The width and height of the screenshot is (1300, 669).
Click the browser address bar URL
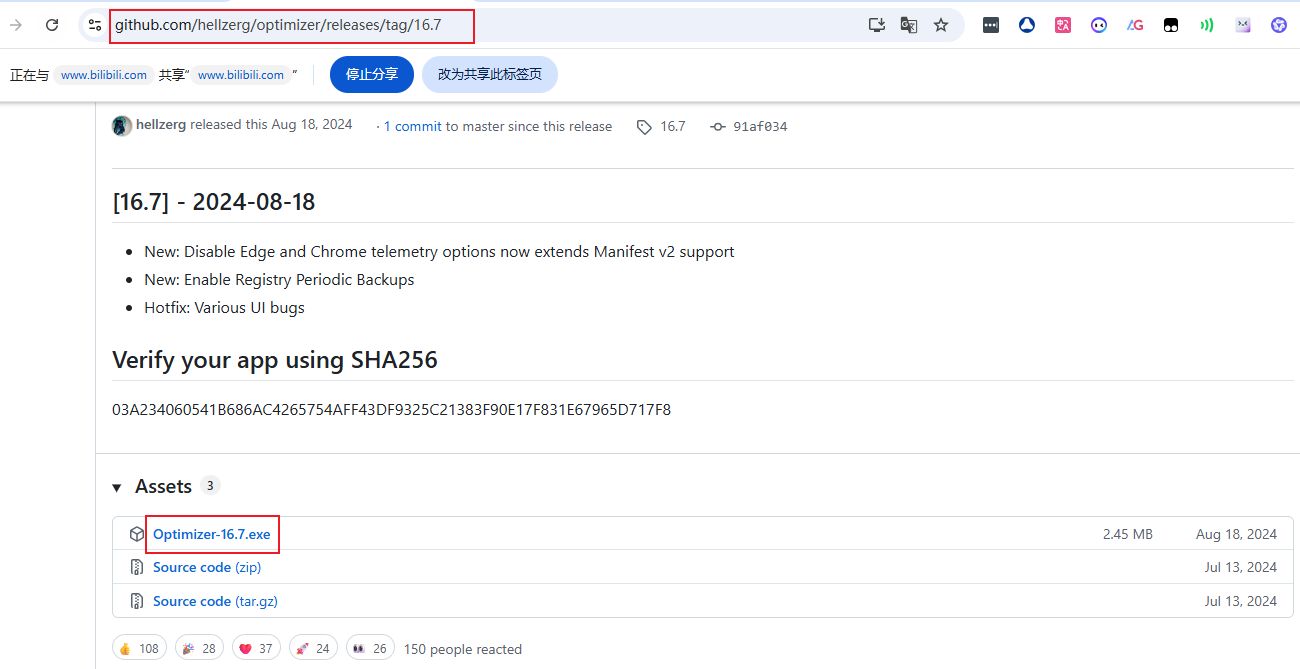290,25
